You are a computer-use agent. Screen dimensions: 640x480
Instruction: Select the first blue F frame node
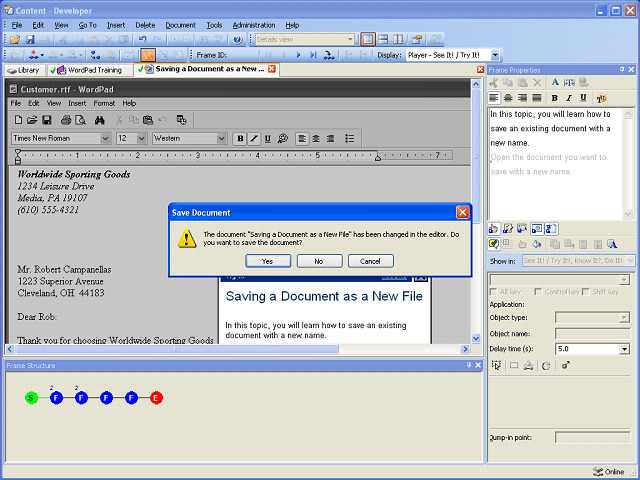56,398
